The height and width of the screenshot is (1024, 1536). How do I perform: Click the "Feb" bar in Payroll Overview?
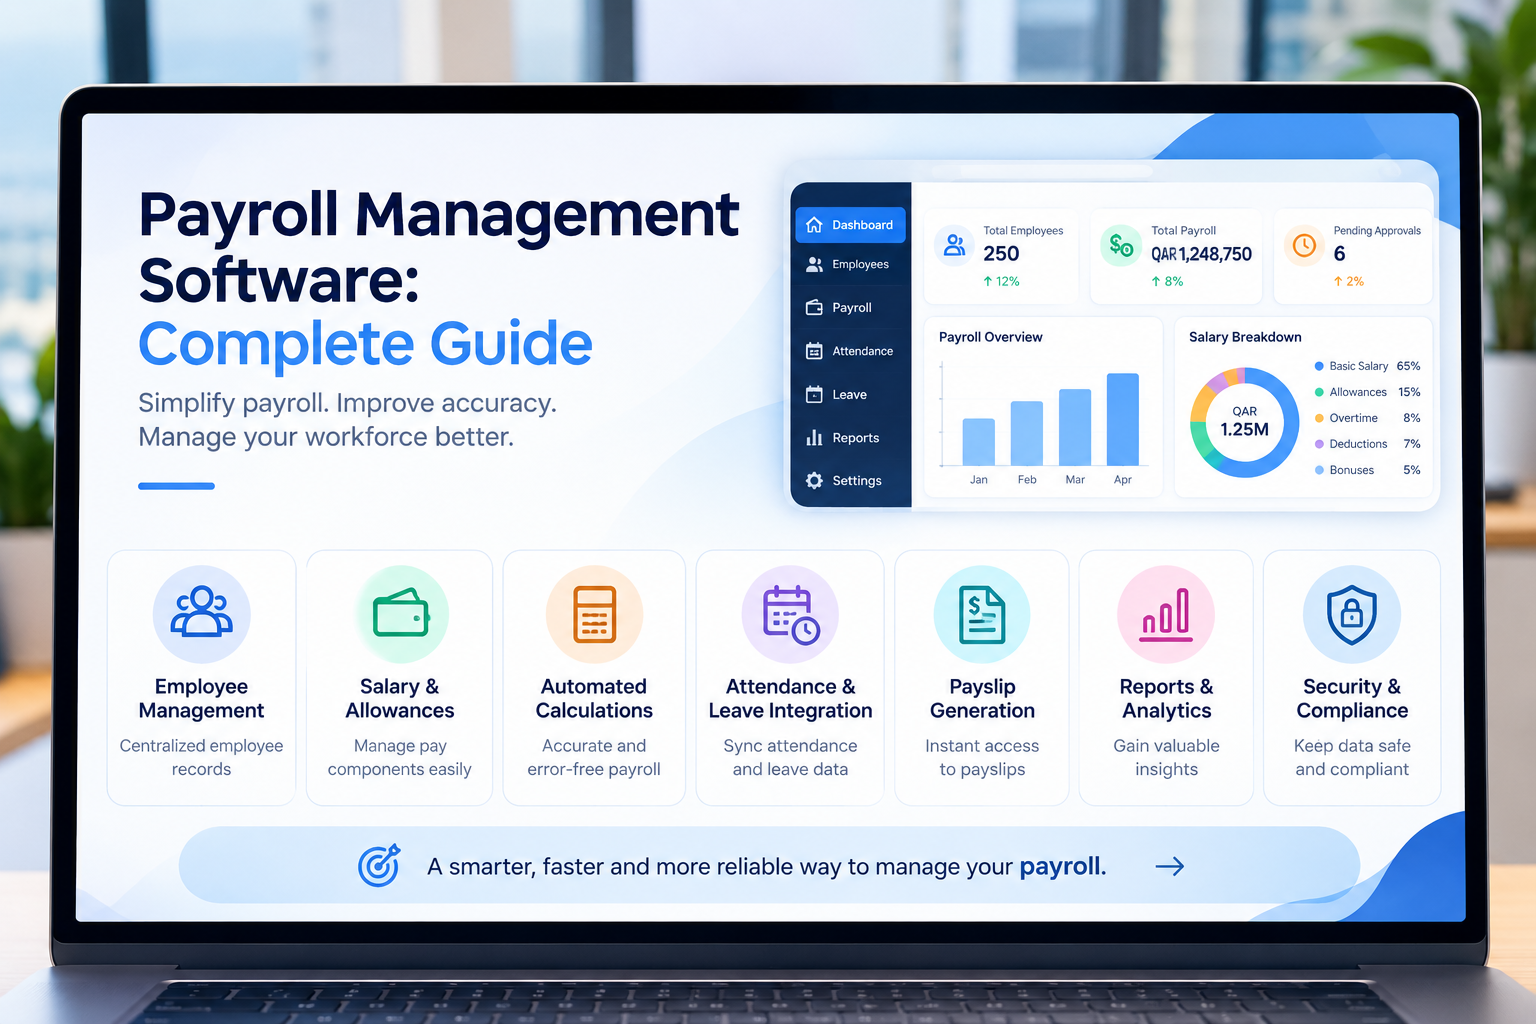coord(1027,433)
